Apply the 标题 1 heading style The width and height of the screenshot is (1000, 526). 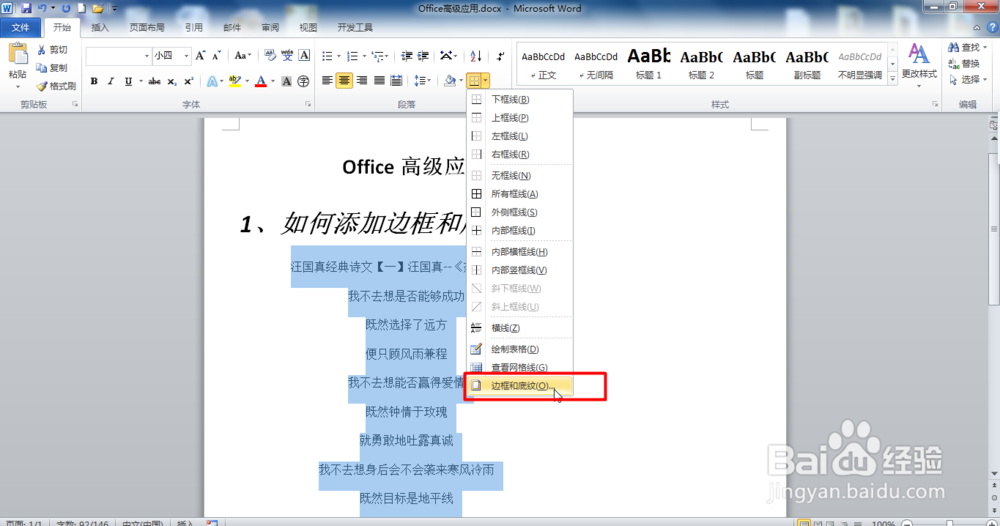click(x=649, y=64)
